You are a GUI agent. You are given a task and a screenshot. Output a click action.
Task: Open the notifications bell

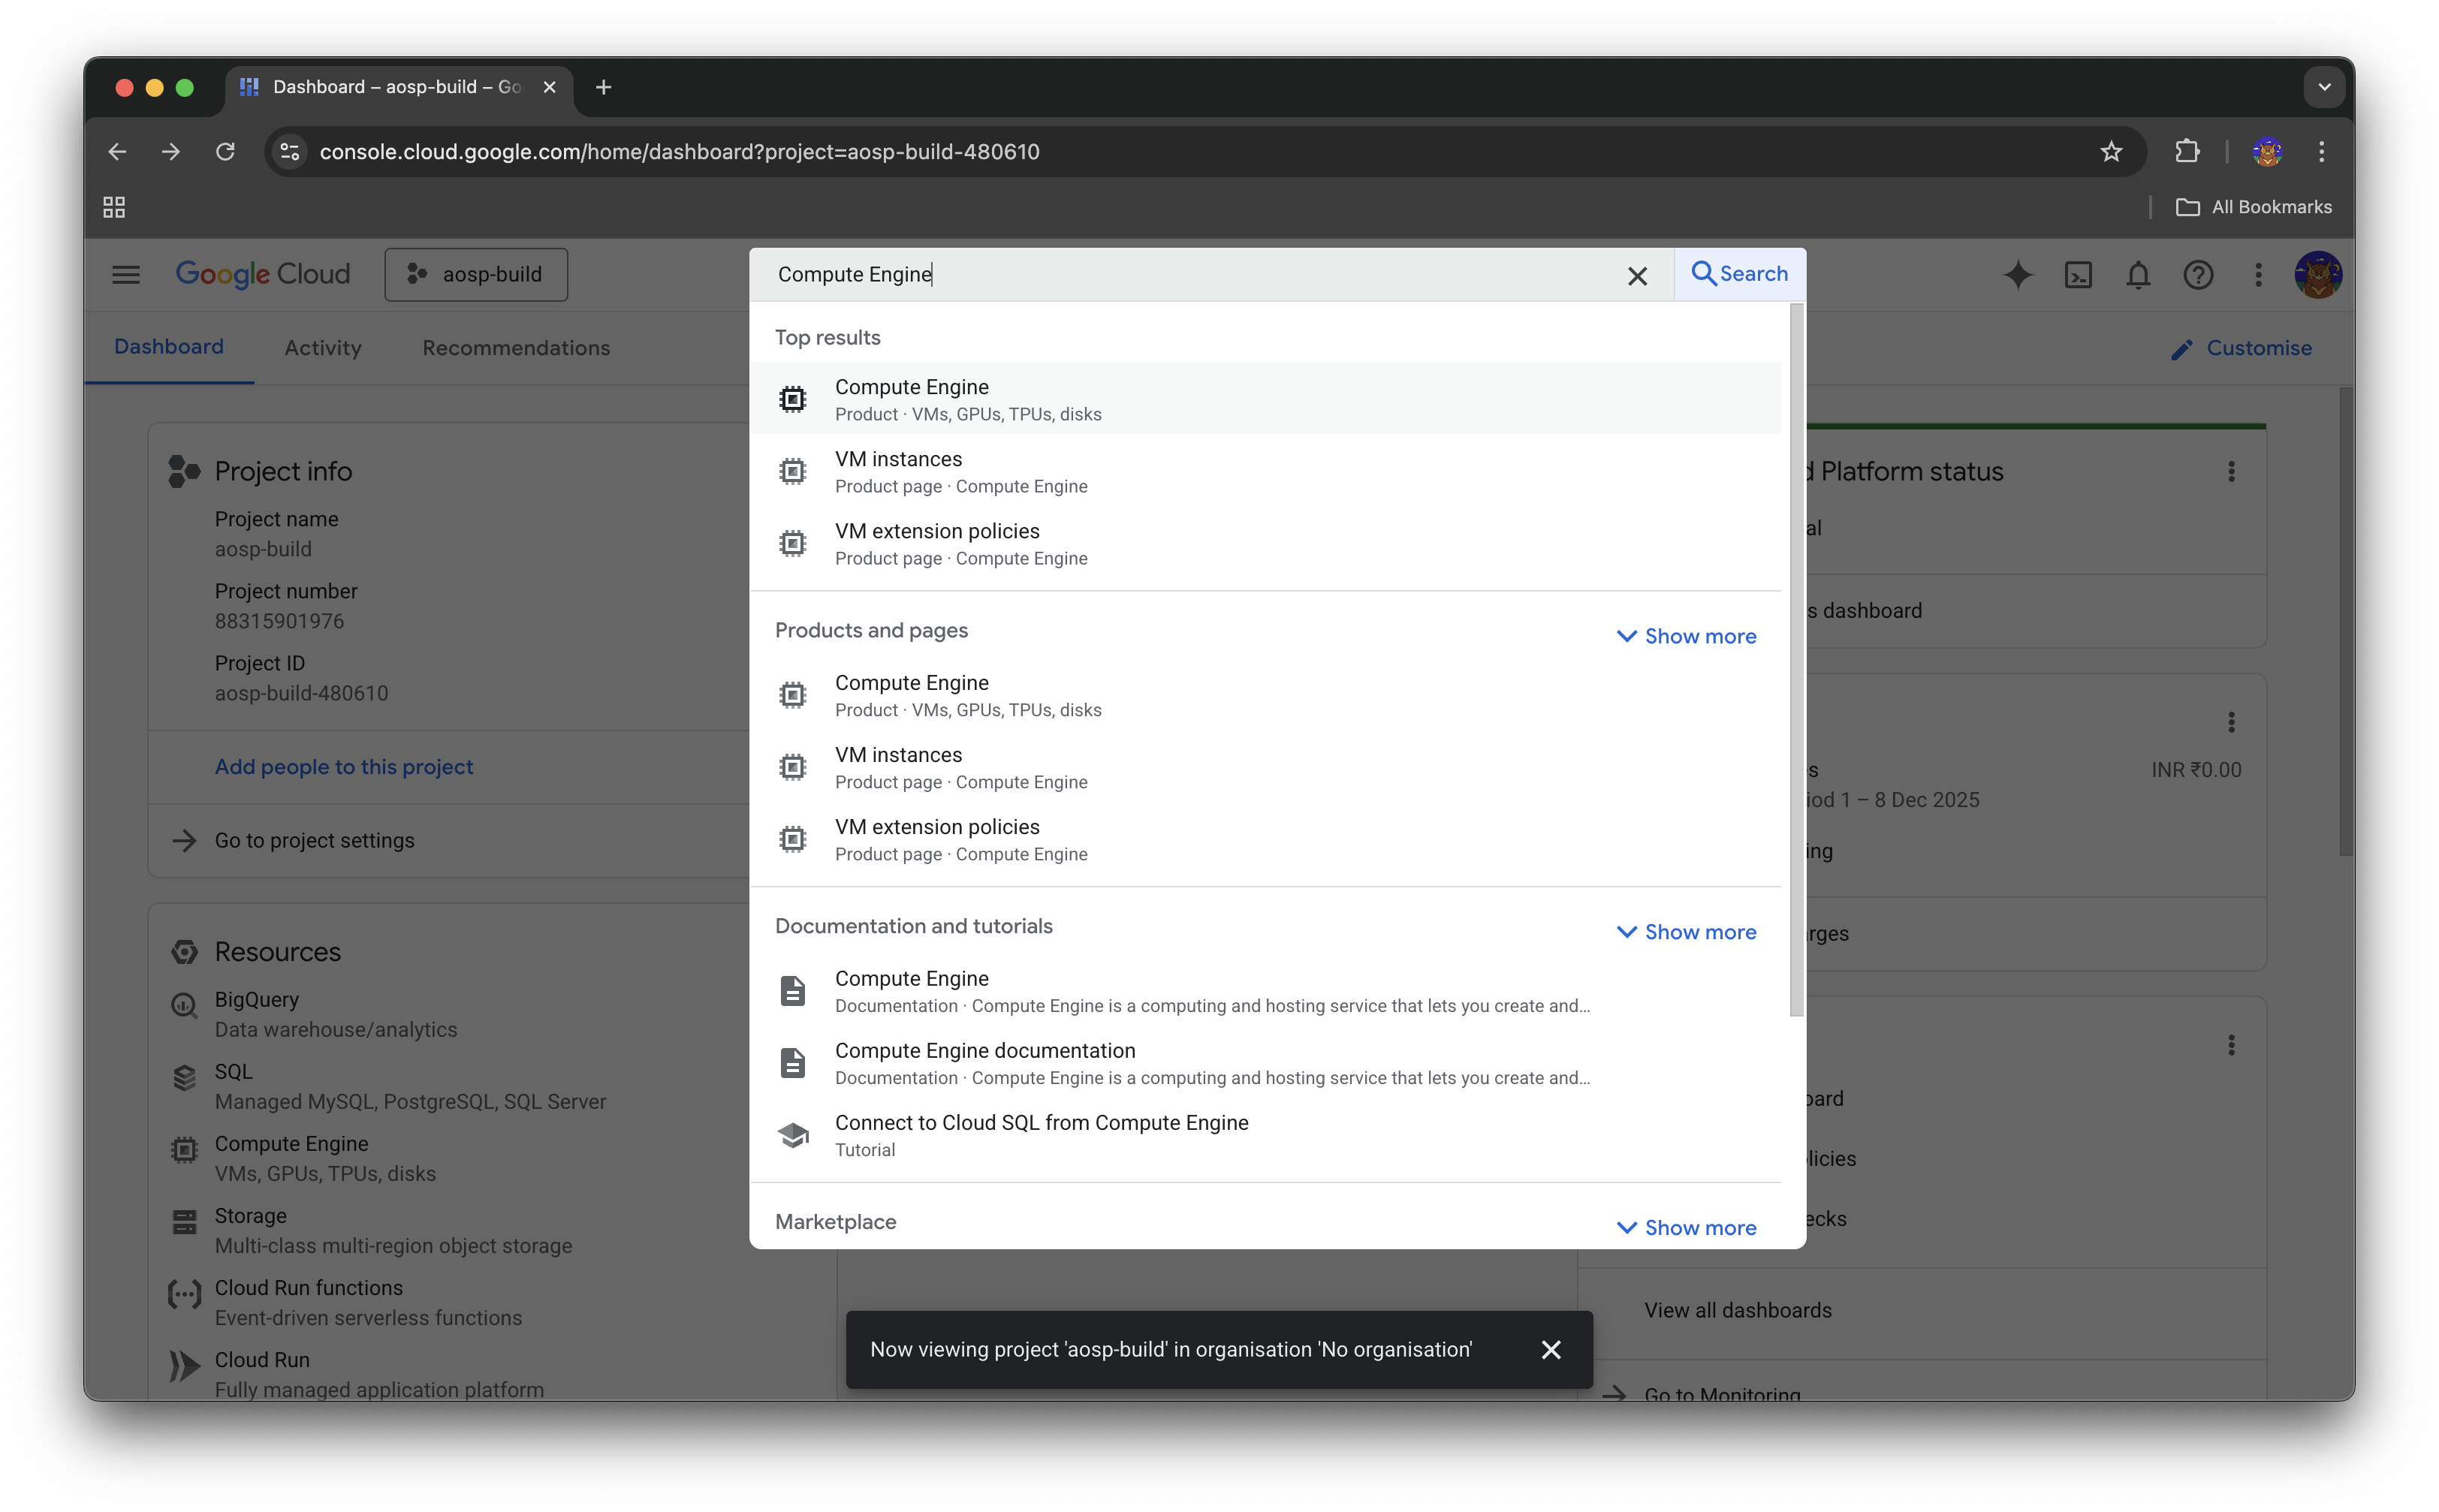pos(2138,275)
